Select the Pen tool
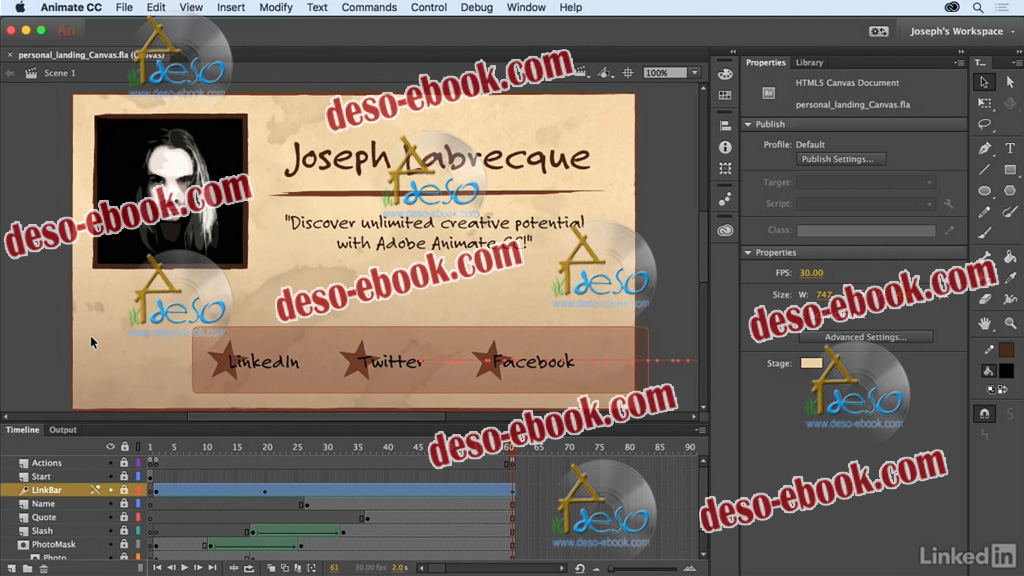 pos(985,148)
